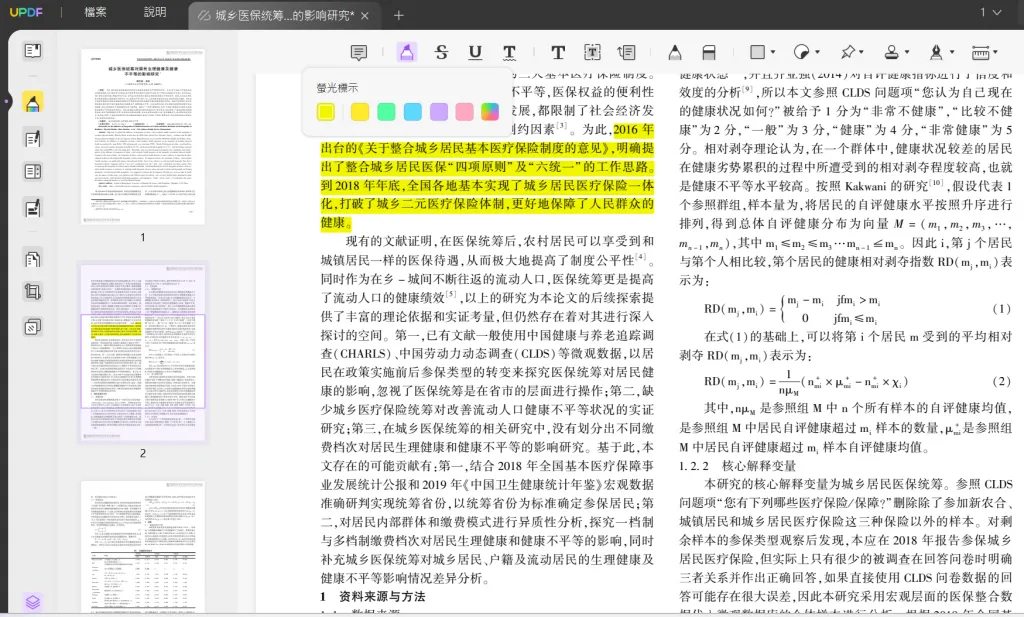This screenshot has width=1024, height=617.
Task: Click the yellow highlighted paragraph starting 2016 年
Action: pyautogui.click(x=487, y=176)
